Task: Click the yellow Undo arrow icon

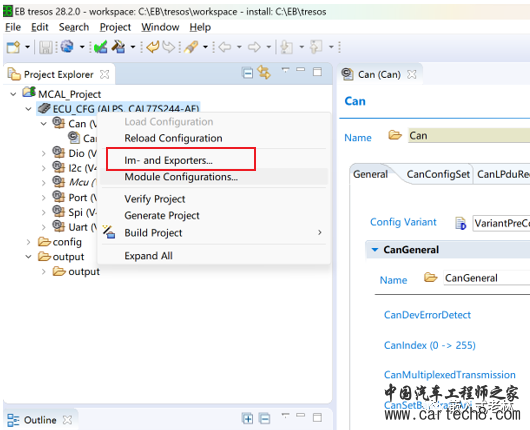Action: 153,47
